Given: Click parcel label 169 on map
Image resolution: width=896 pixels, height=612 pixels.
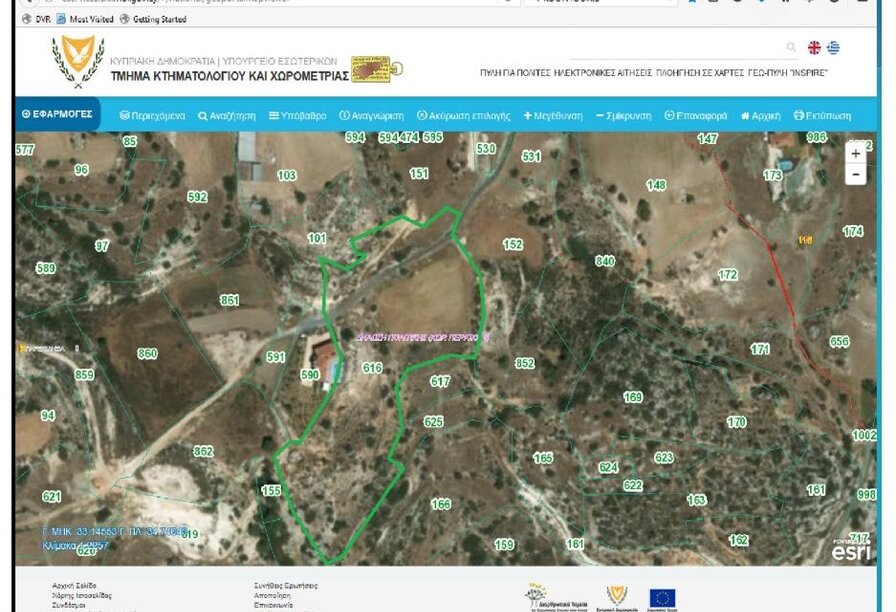Looking at the screenshot, I should point(633,397).
